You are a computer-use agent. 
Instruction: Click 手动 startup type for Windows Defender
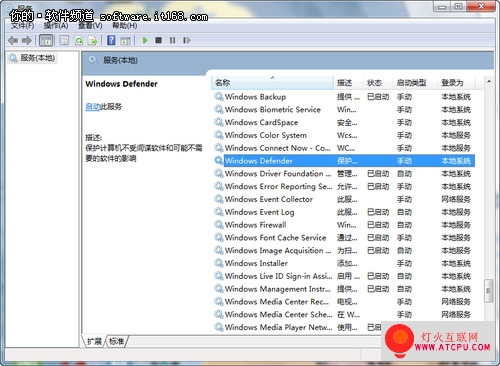(404, 161)
